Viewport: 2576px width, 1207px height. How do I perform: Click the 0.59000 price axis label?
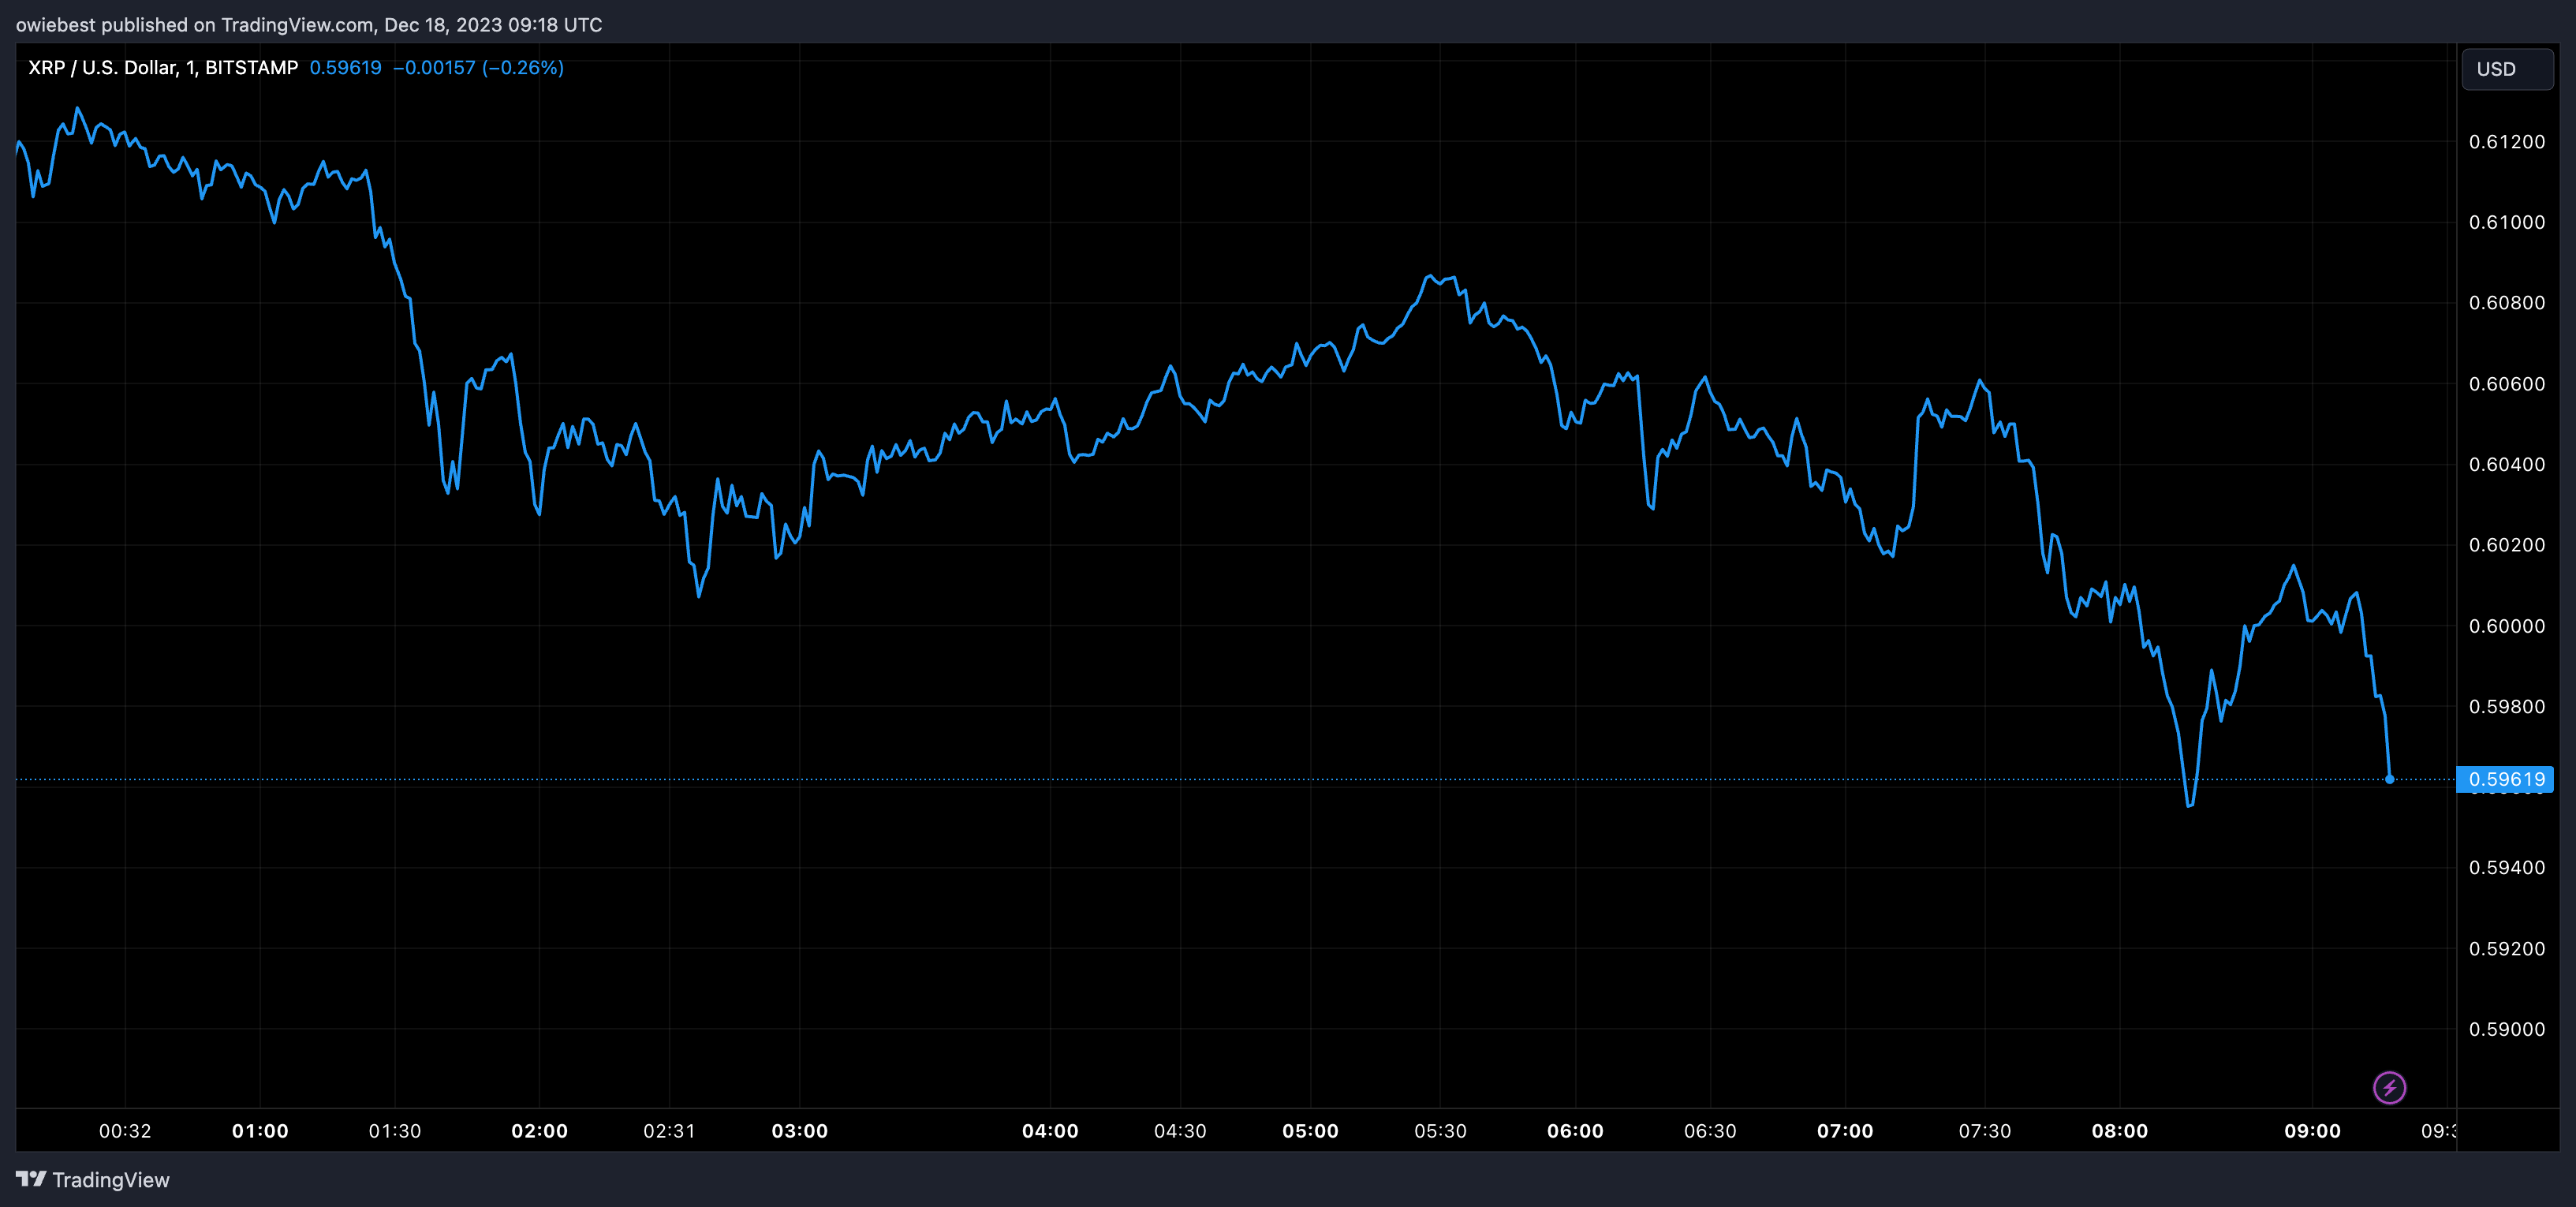(2507, 1029)
